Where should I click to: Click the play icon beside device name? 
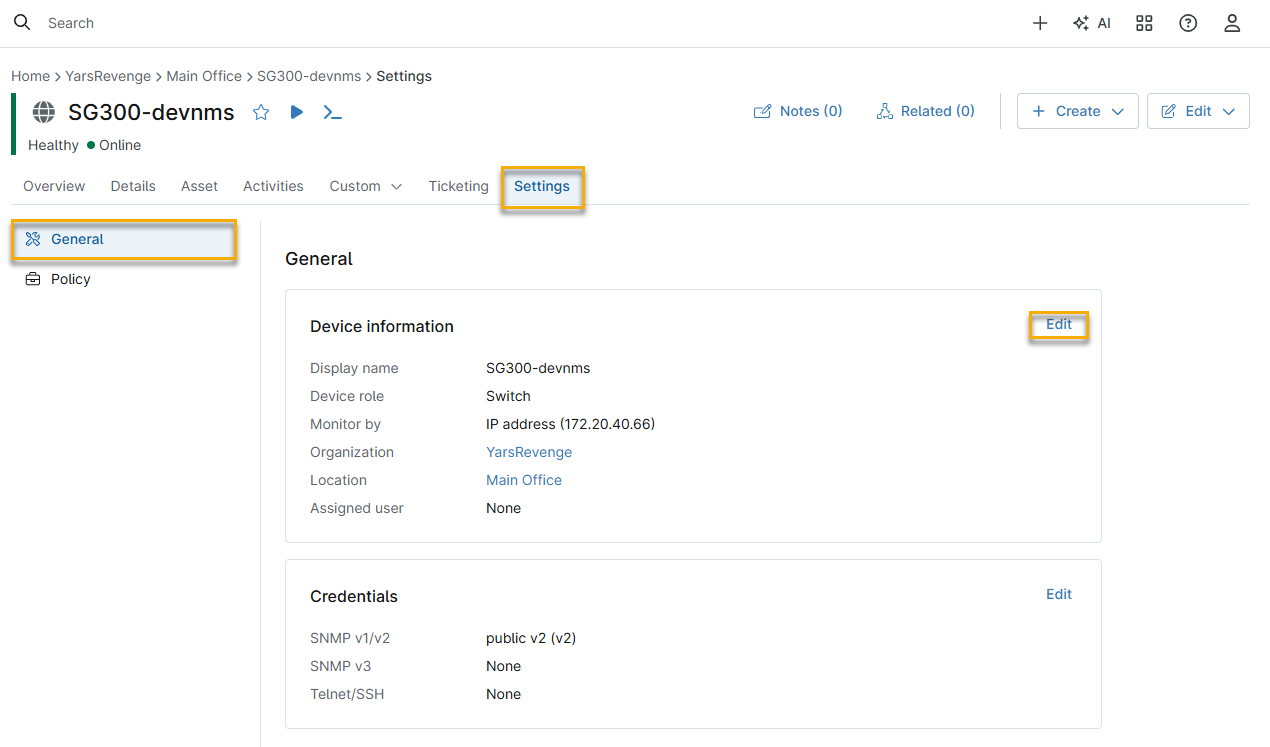297,112
